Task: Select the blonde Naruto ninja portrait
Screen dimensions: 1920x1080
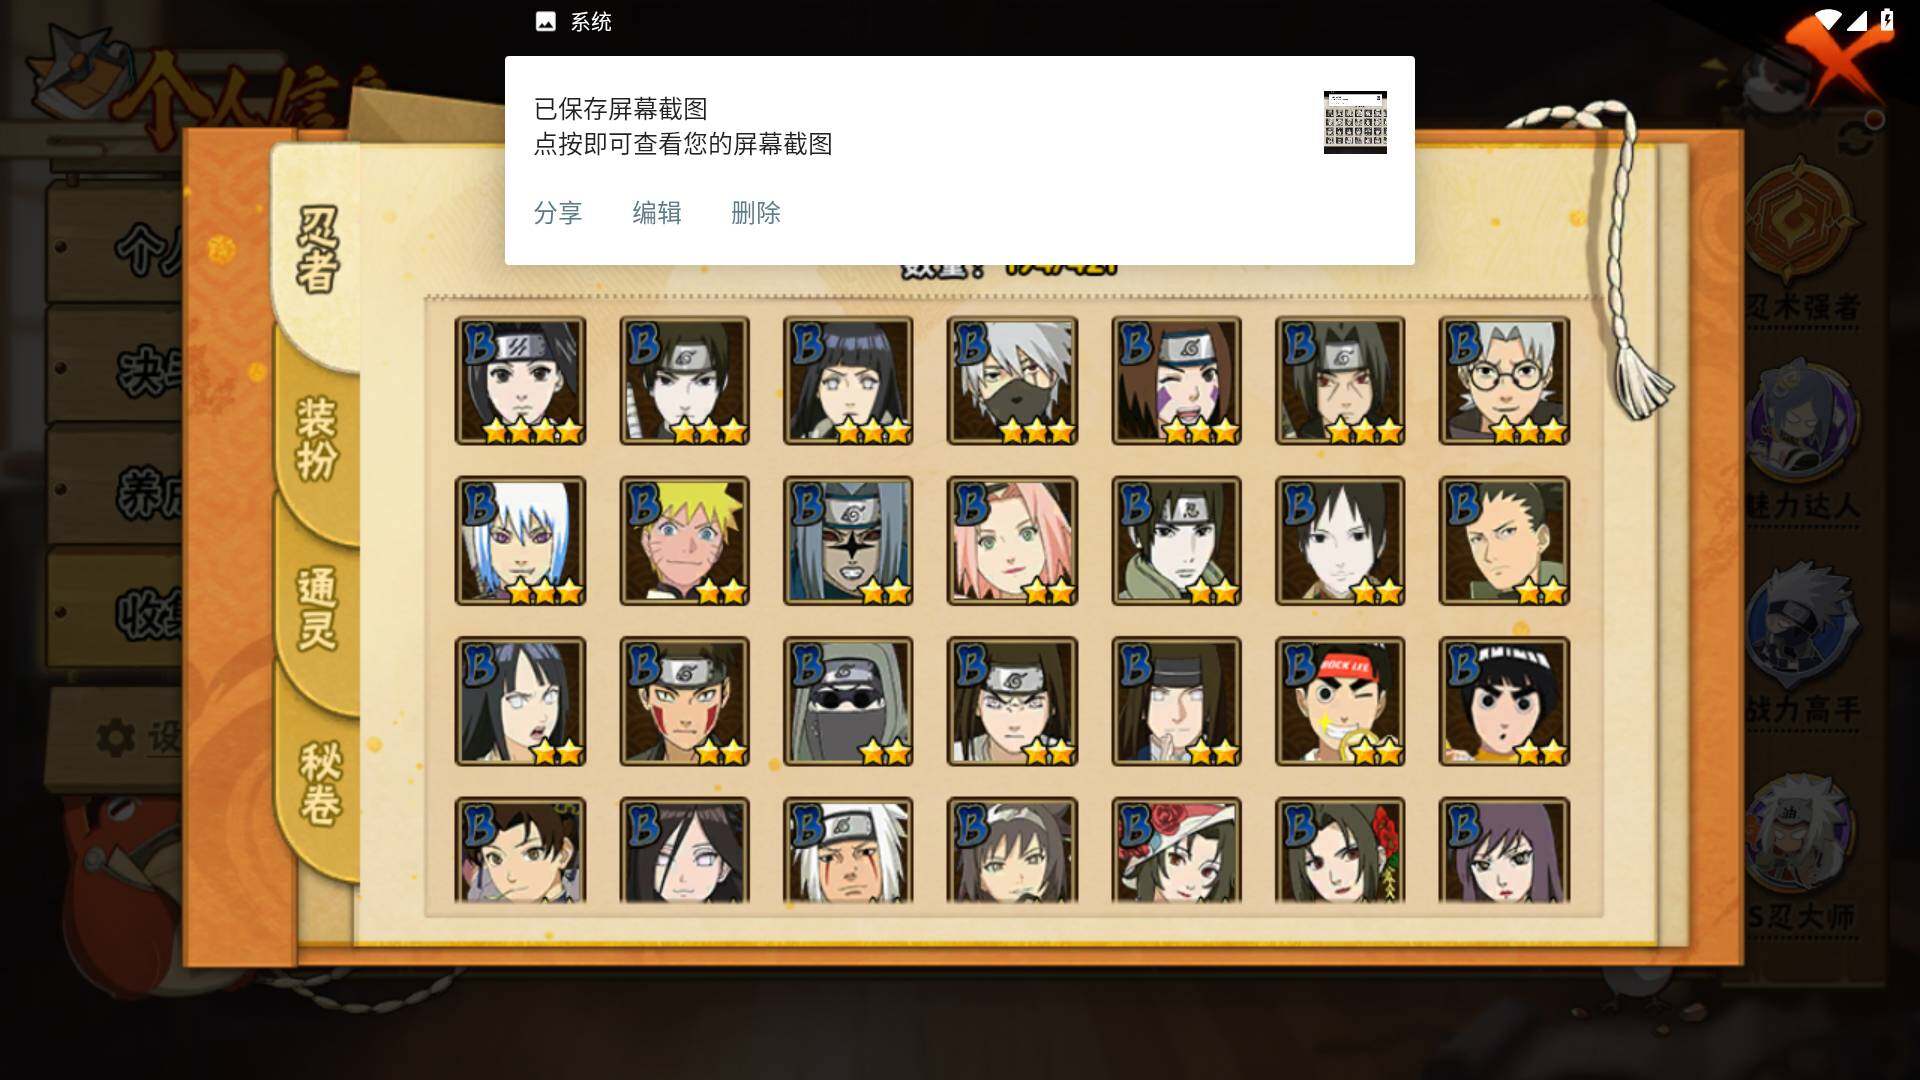Action: (x=684, y=540)
